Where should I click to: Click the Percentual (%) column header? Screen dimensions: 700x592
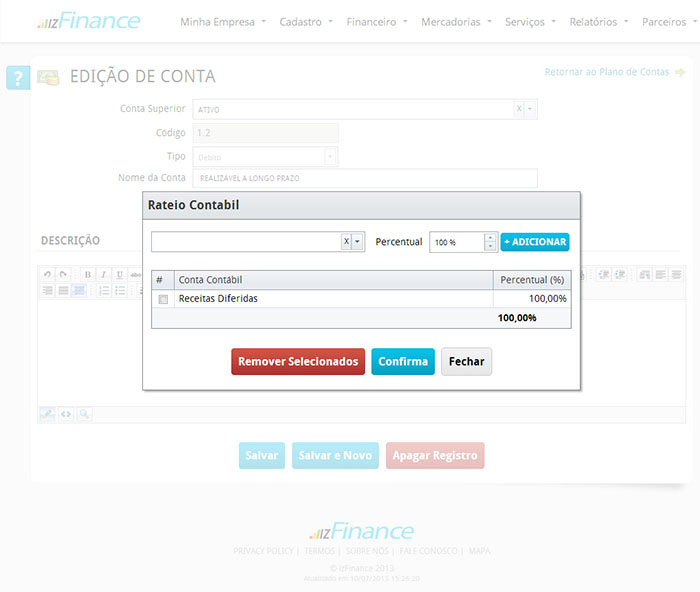click(x=532, y=280)
